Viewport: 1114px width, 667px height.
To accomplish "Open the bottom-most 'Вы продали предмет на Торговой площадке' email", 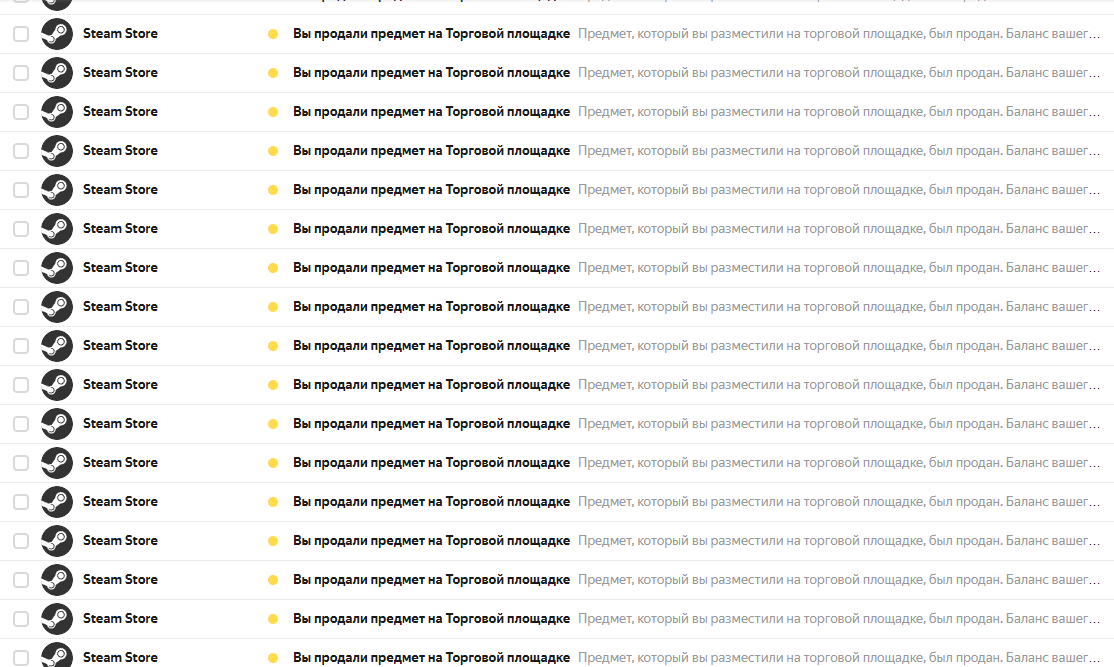I will 431,658.
